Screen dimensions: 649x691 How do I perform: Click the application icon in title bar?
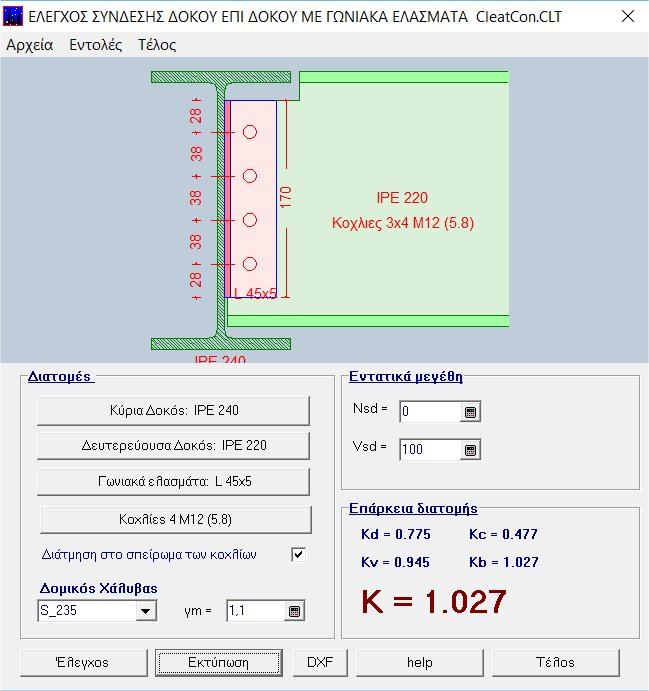pyautogui.click(x=14, y=17)
